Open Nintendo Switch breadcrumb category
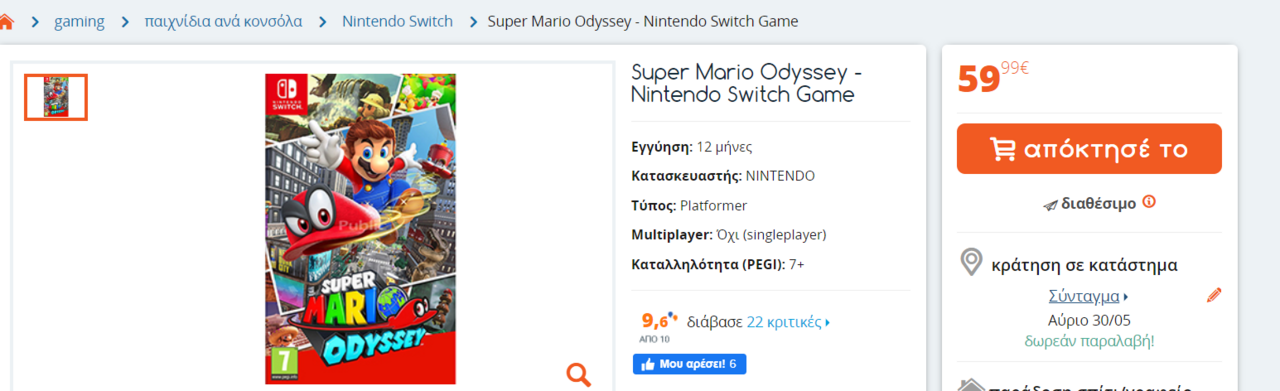1280x391 pixels. point(397,21)
